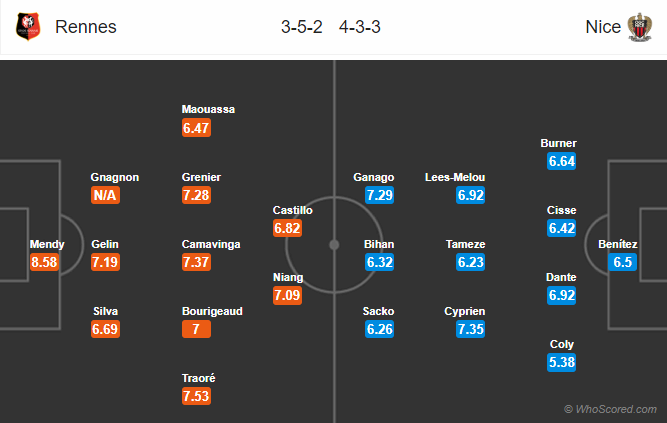Click Benítez's 6.5 rating badge
Screen dimensions: 667x423
pyautogui.click(x=623, y=262)
